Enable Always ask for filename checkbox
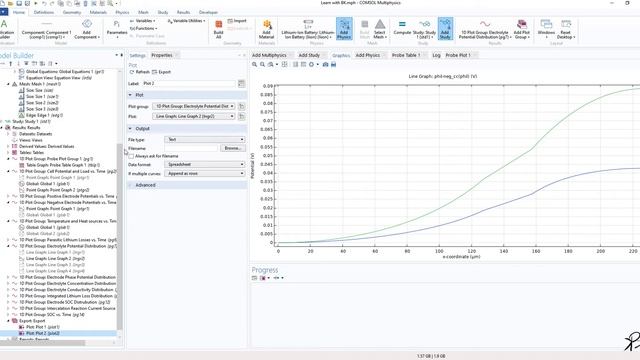Image resolution: width=640 pixels, height=360 pixels. tap(131, 156)
